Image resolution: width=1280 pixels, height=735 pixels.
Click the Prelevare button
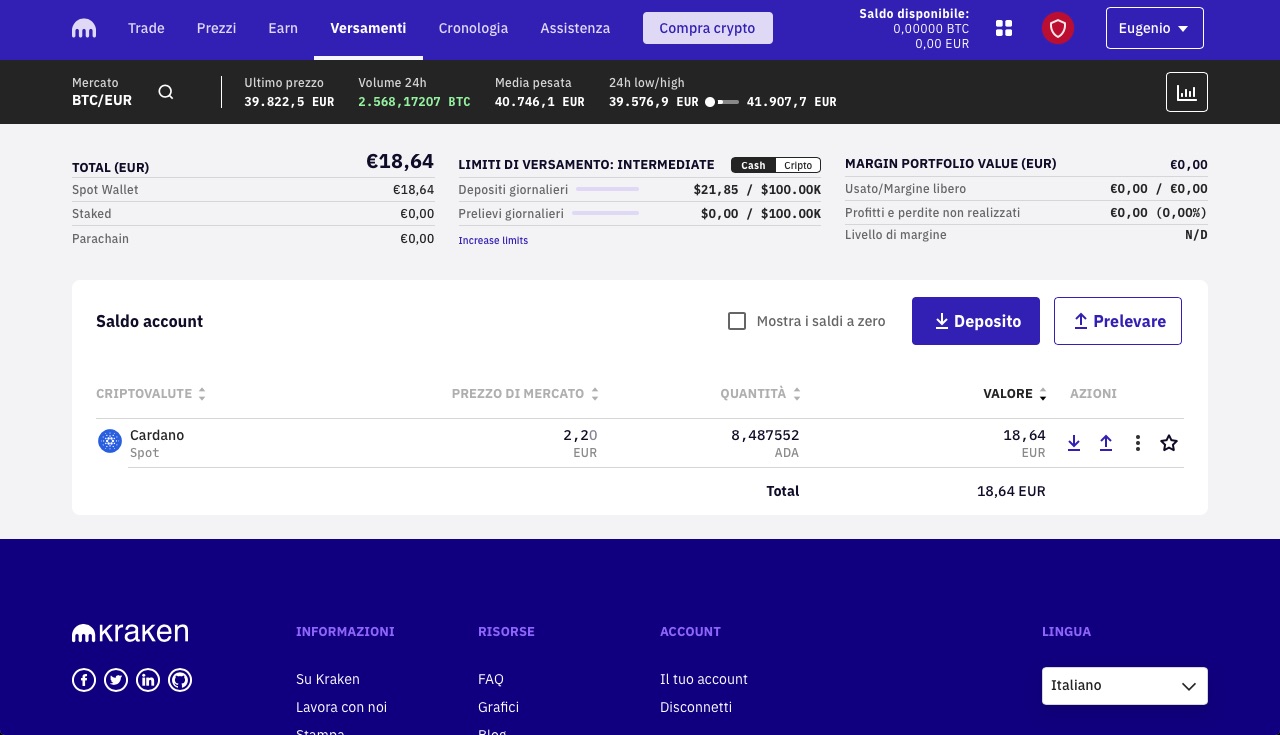pos(1118,321)
